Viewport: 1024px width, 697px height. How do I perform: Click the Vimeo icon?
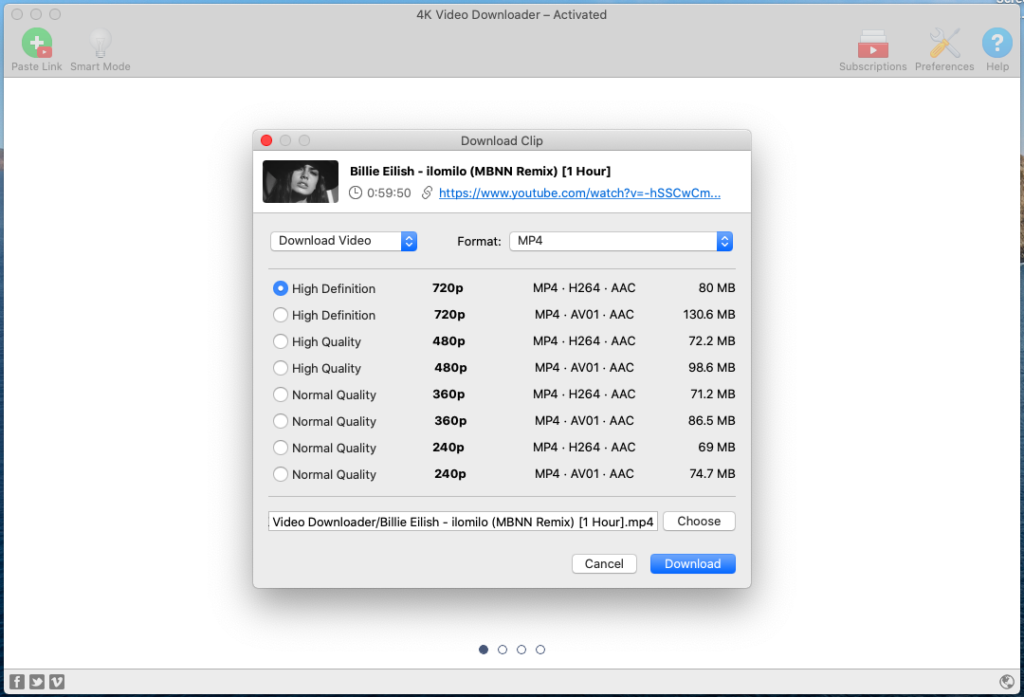(x=56, y=681)
